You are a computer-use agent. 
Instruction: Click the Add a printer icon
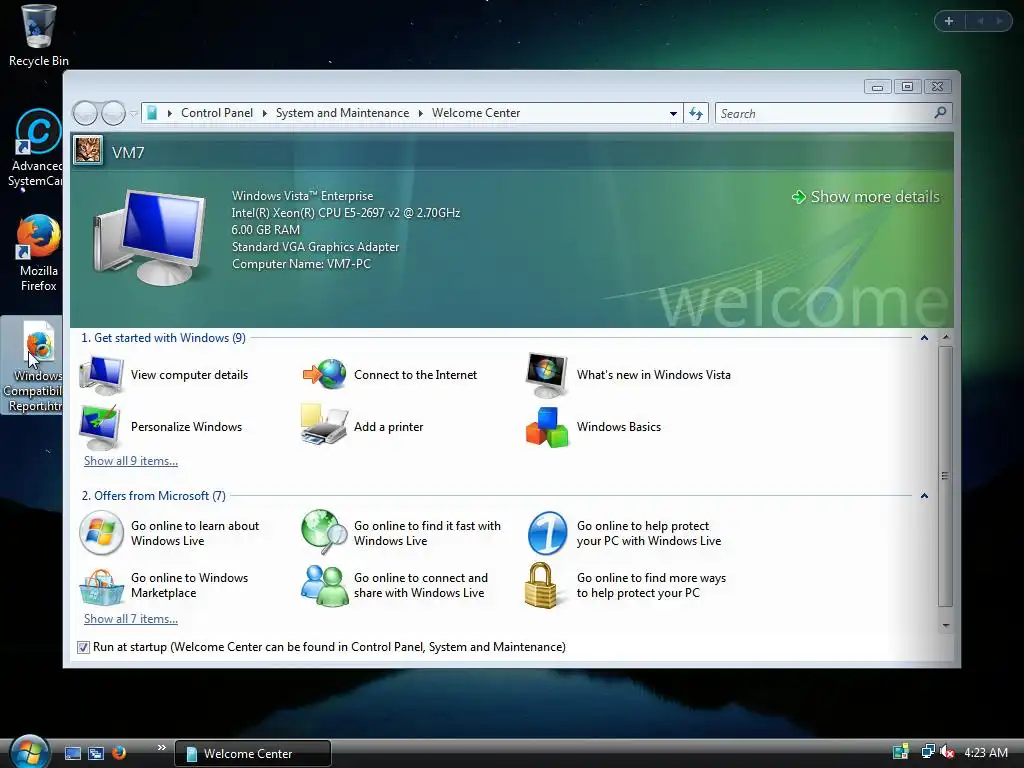point(324,424)
